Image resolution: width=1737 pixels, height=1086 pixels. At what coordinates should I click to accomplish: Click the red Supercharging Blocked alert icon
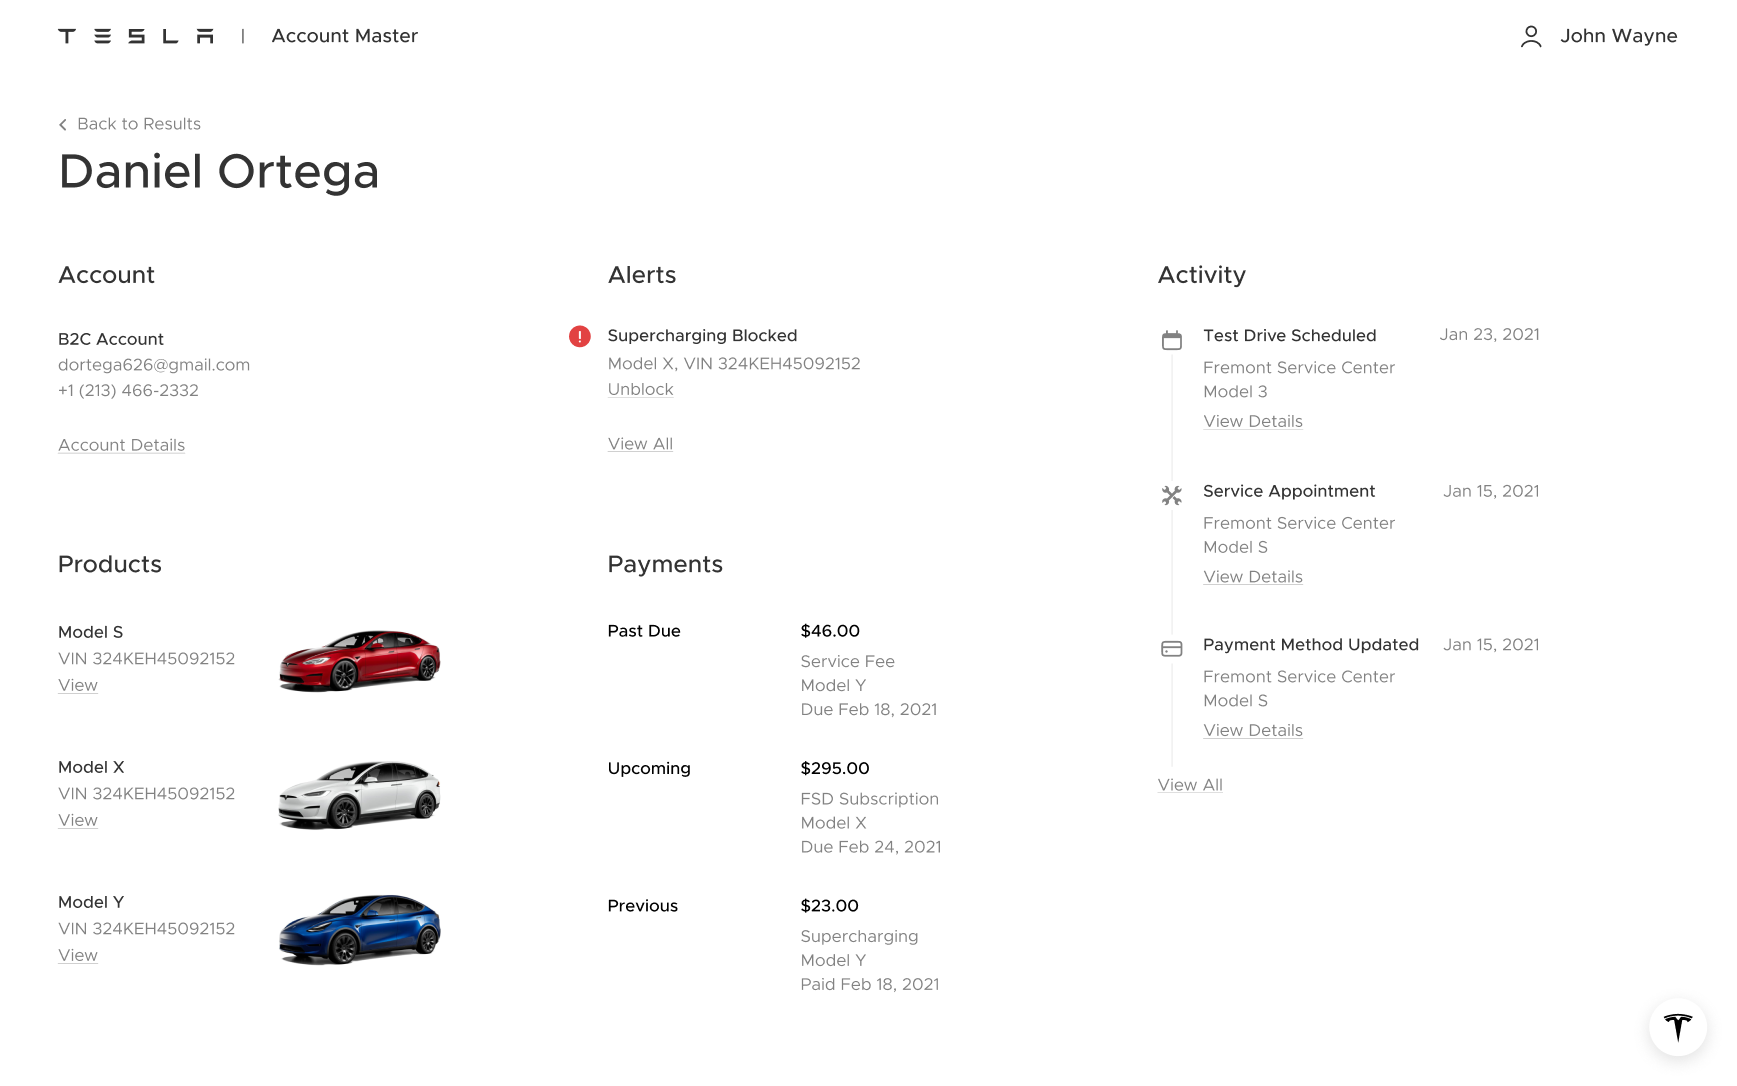[x=579, y=336]
